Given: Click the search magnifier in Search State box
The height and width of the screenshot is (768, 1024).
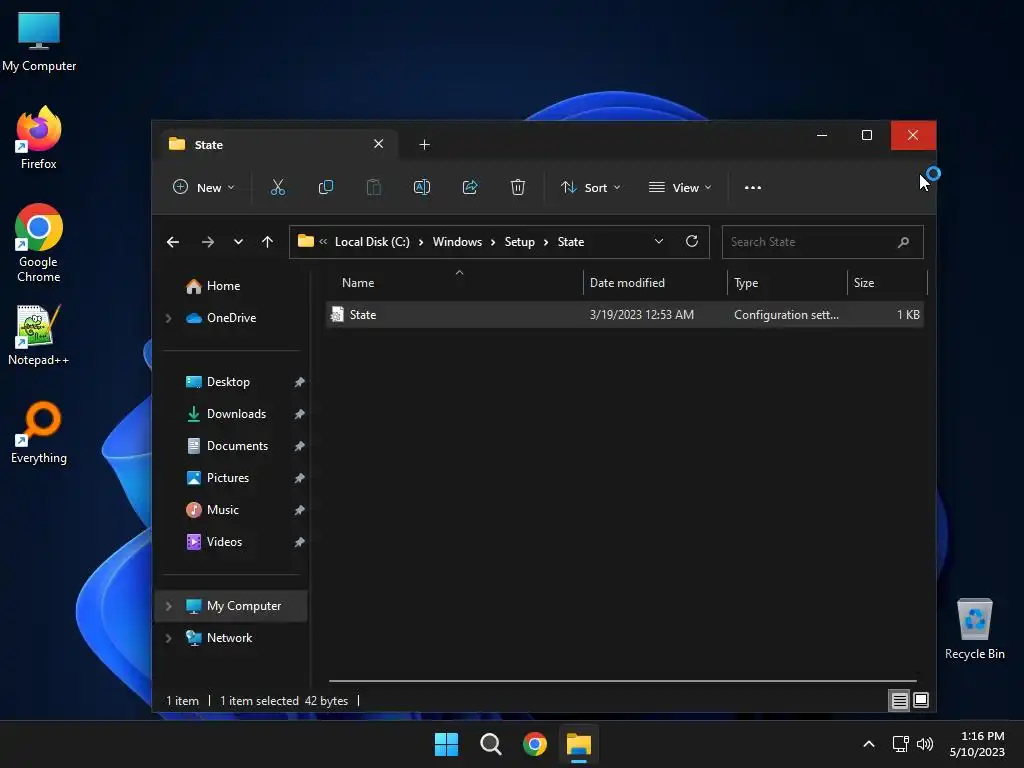Looking at the screenshot, I should pos(903,242).
